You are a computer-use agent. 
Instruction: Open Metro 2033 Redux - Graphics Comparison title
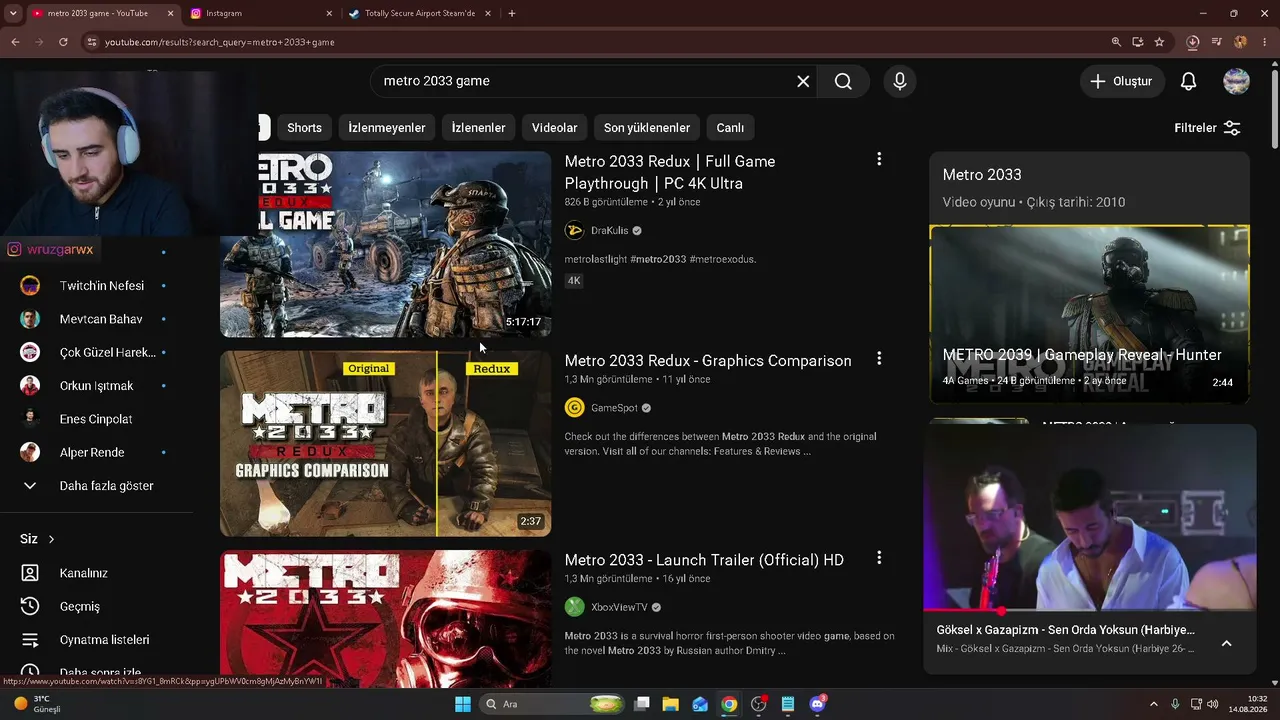(x=708, y=361)
